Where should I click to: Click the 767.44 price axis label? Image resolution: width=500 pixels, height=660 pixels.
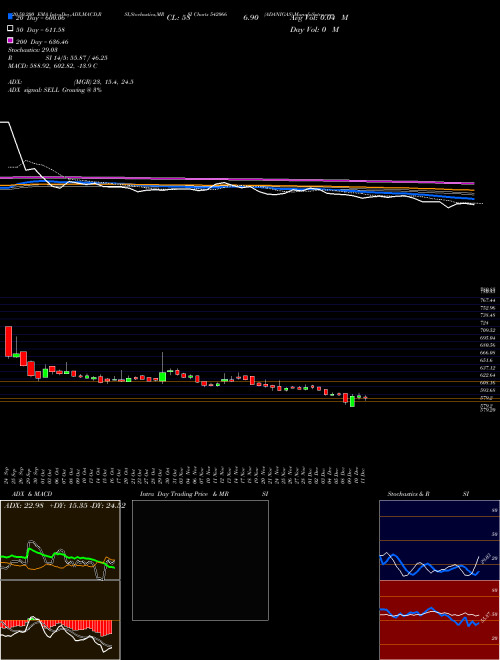488,301
